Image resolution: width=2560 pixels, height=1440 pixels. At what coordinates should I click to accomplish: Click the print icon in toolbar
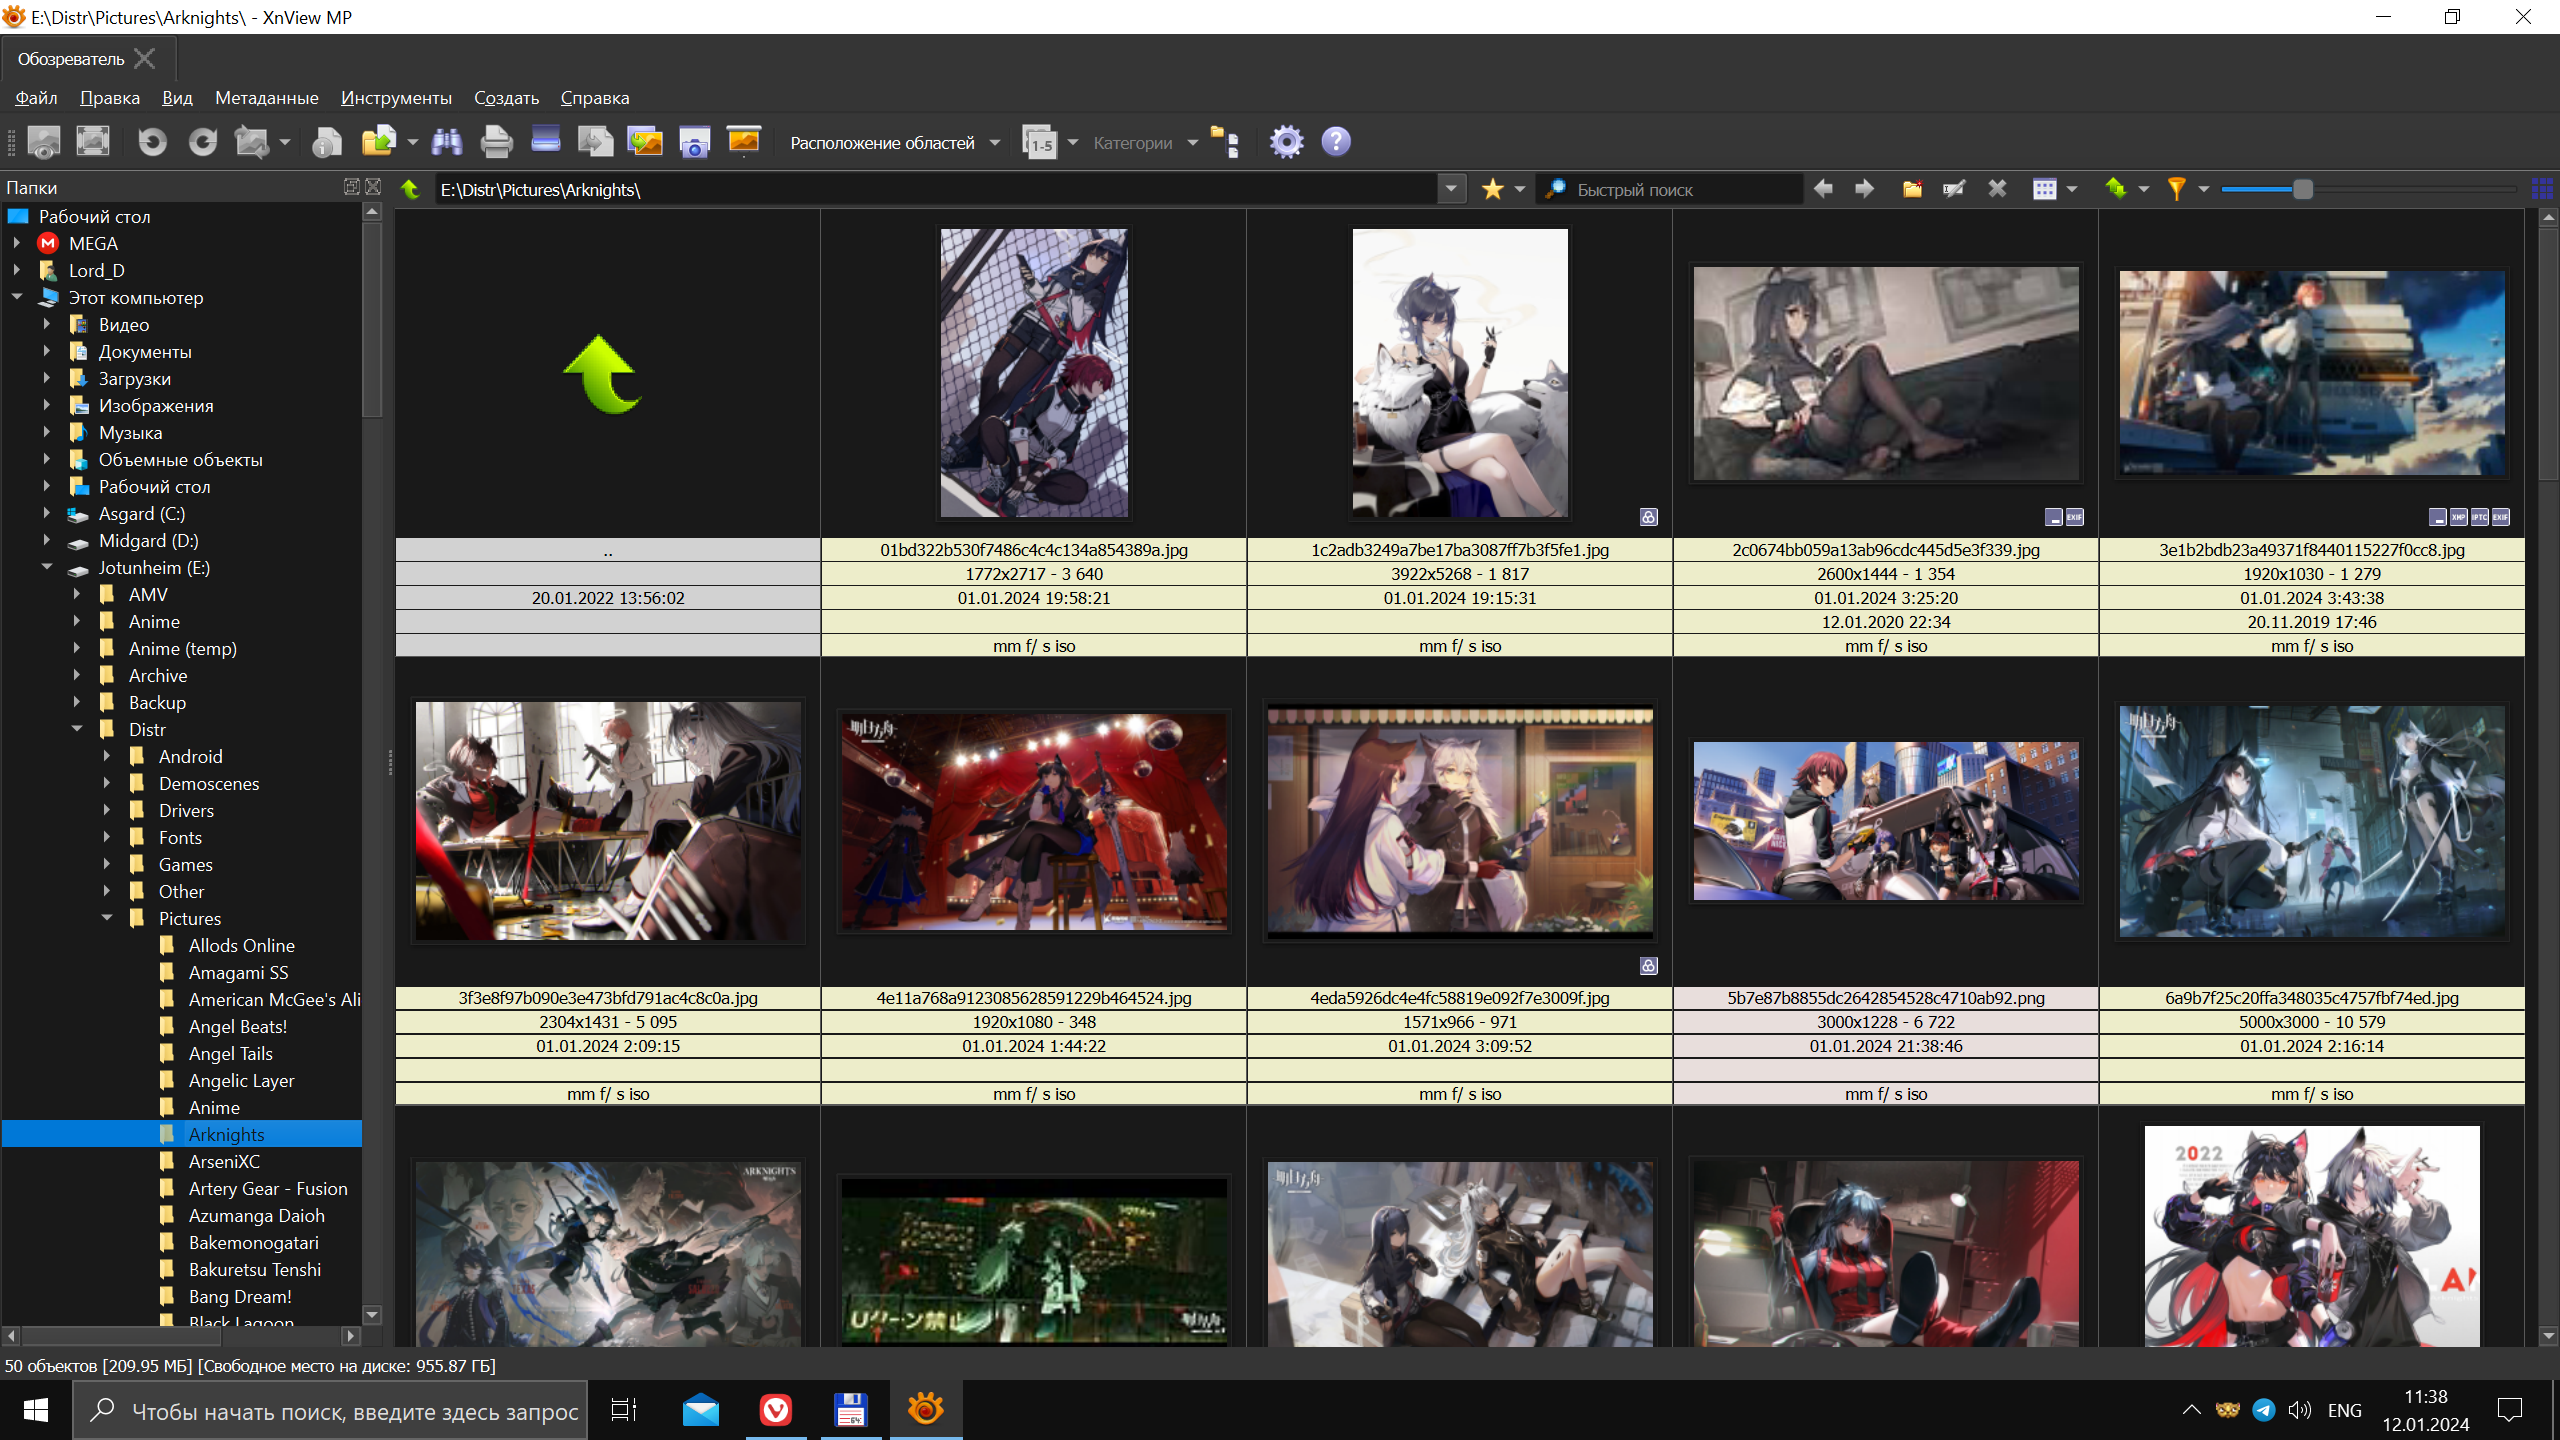tap(496, 142)
